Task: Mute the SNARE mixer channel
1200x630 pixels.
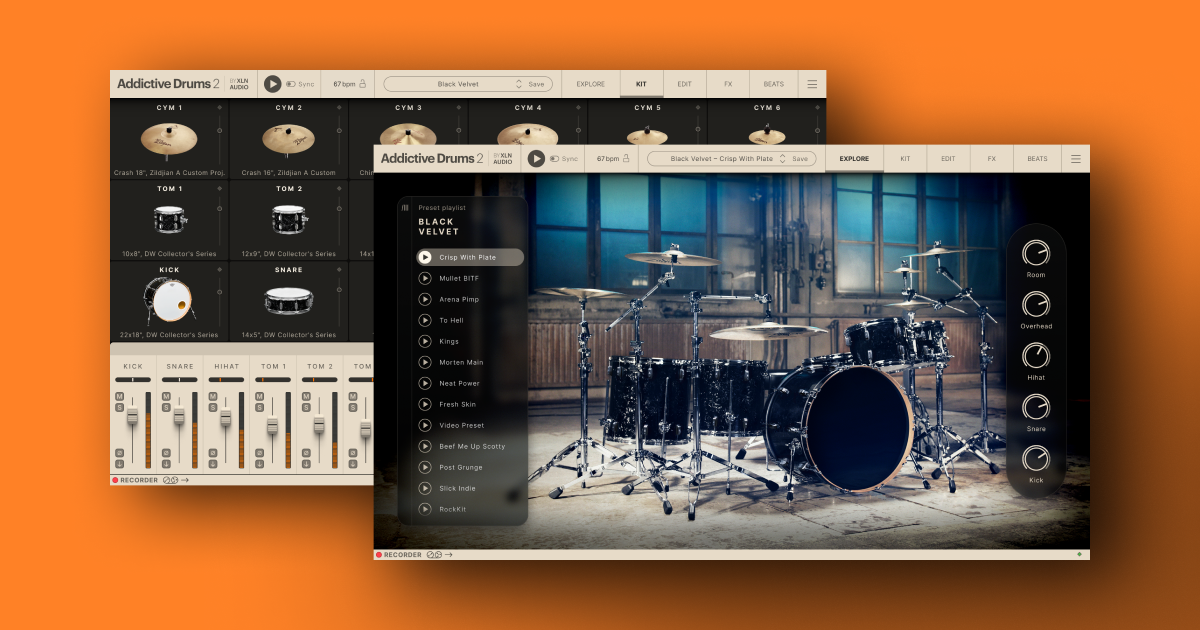Action: pos(166,397)
